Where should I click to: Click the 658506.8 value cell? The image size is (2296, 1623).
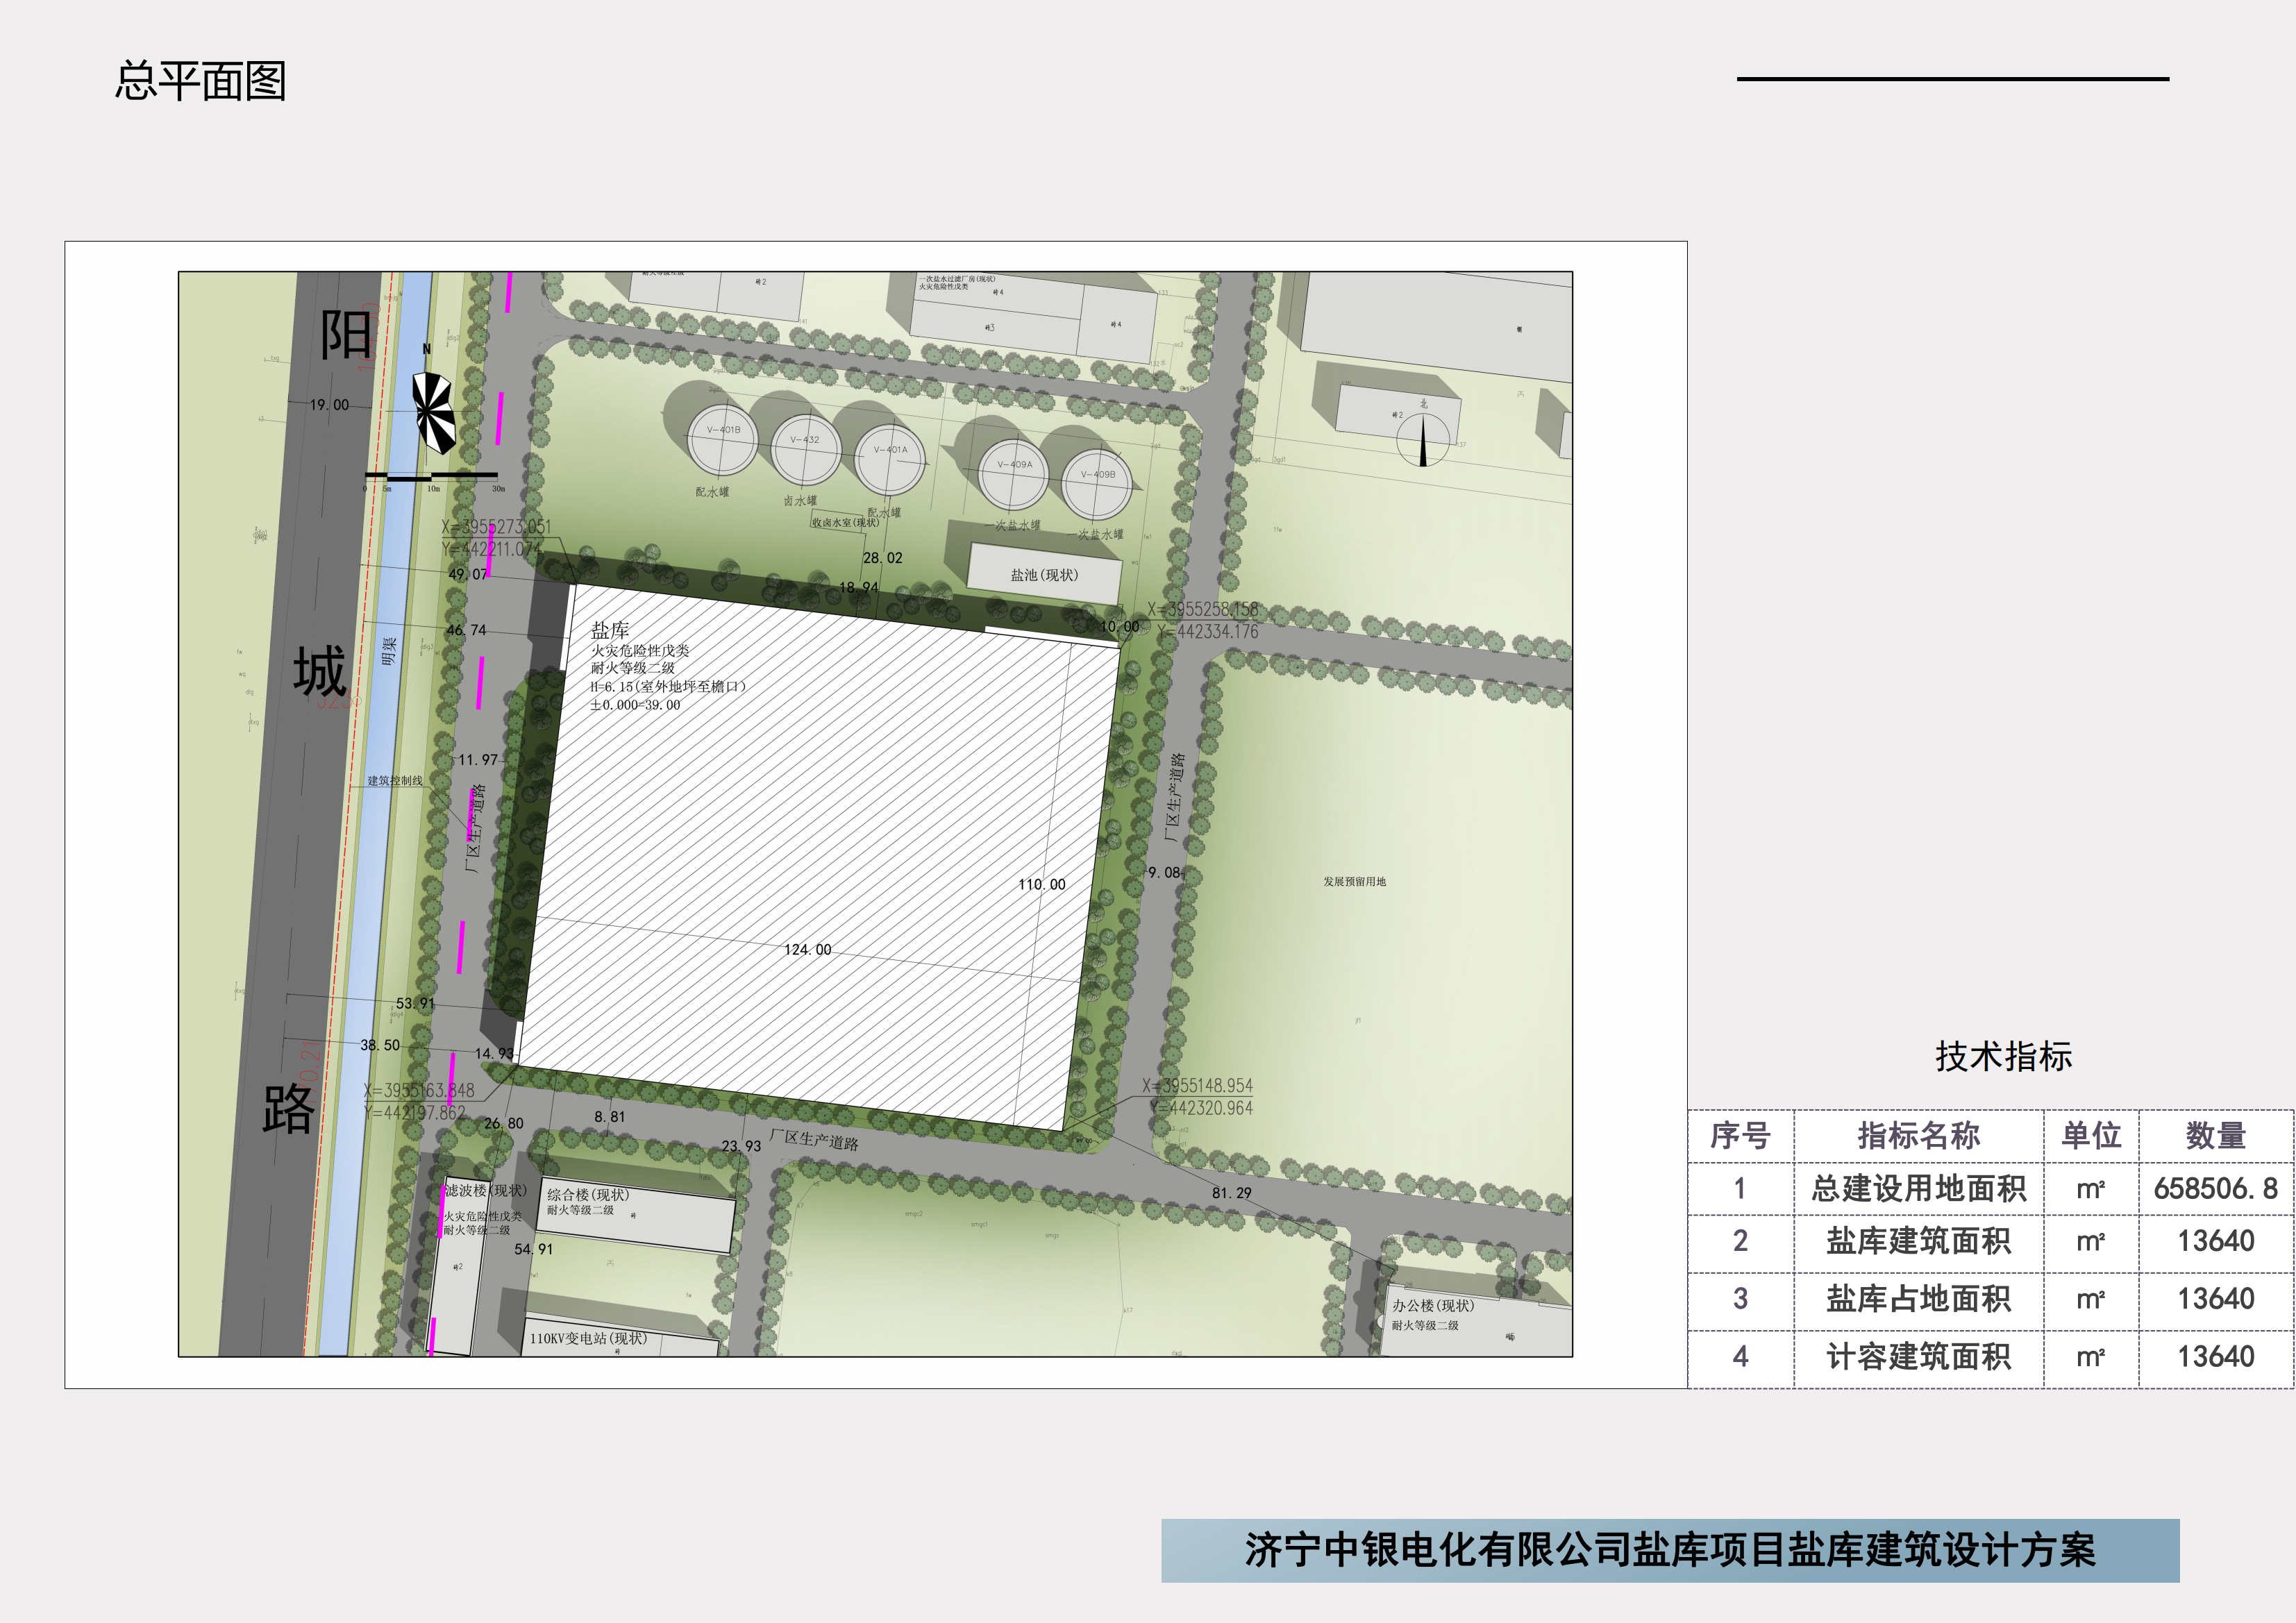point(2215,1189)
